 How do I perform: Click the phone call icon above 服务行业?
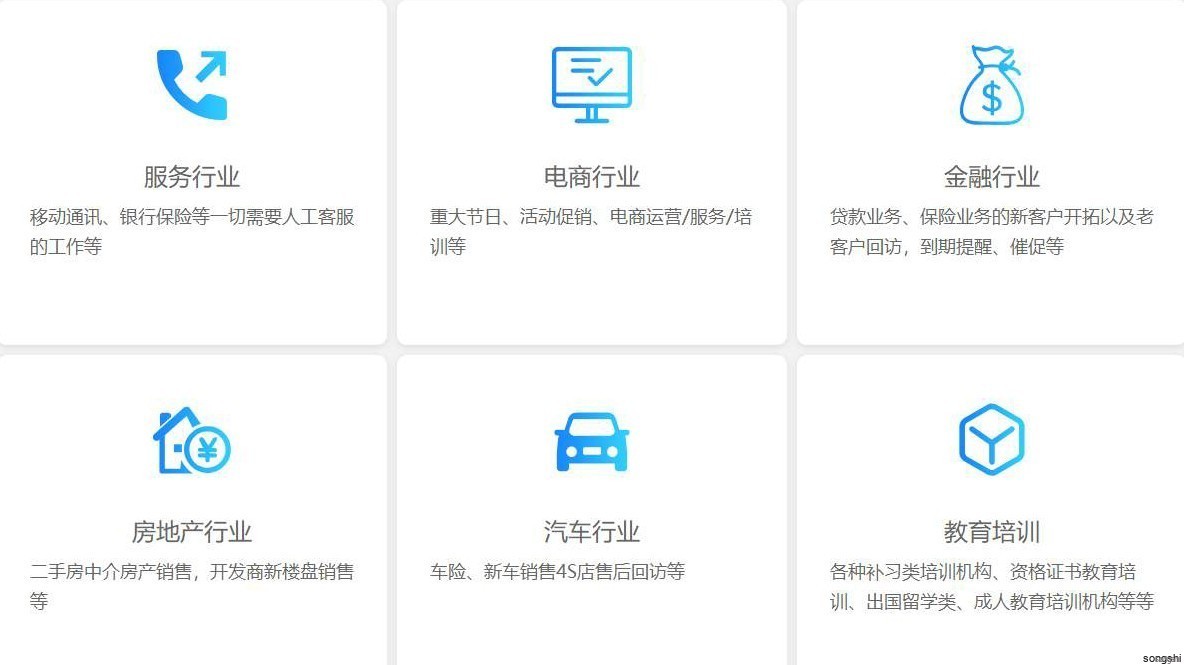tap(192, 85)
